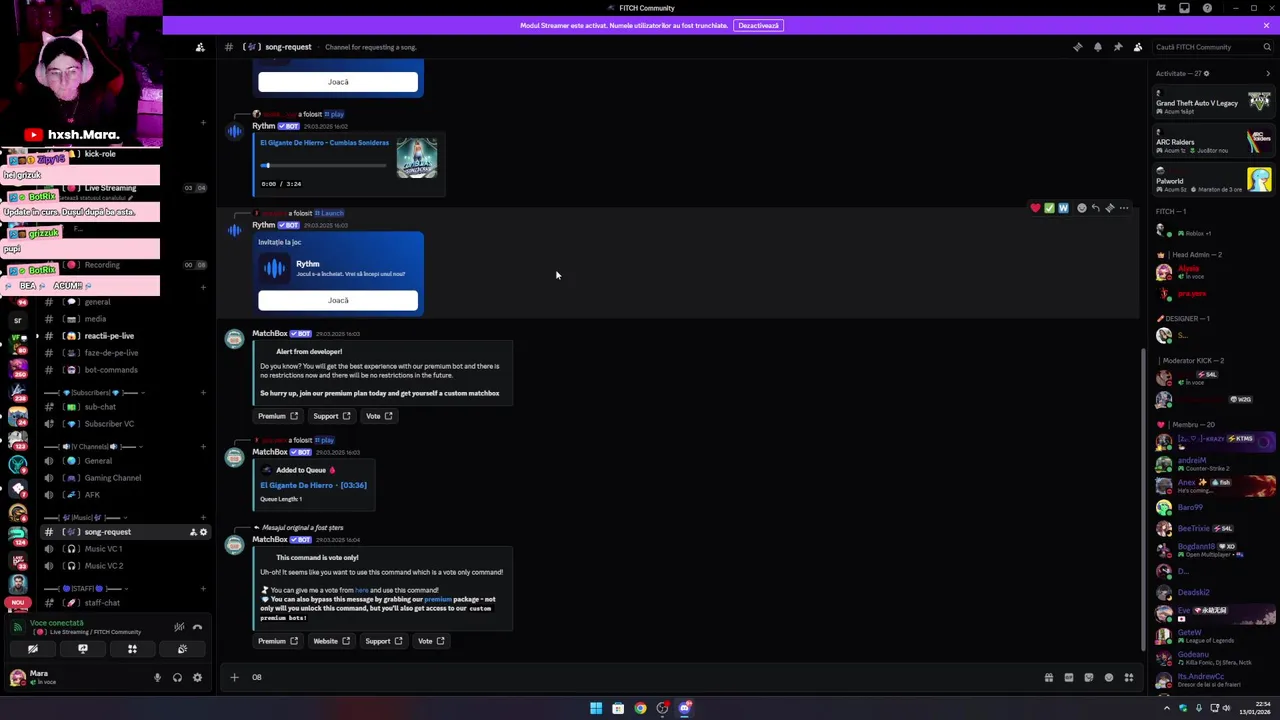Viewport: 1280px width, 720px height.
Task: Create invite for song-request channel
Action: click(193, 532)
